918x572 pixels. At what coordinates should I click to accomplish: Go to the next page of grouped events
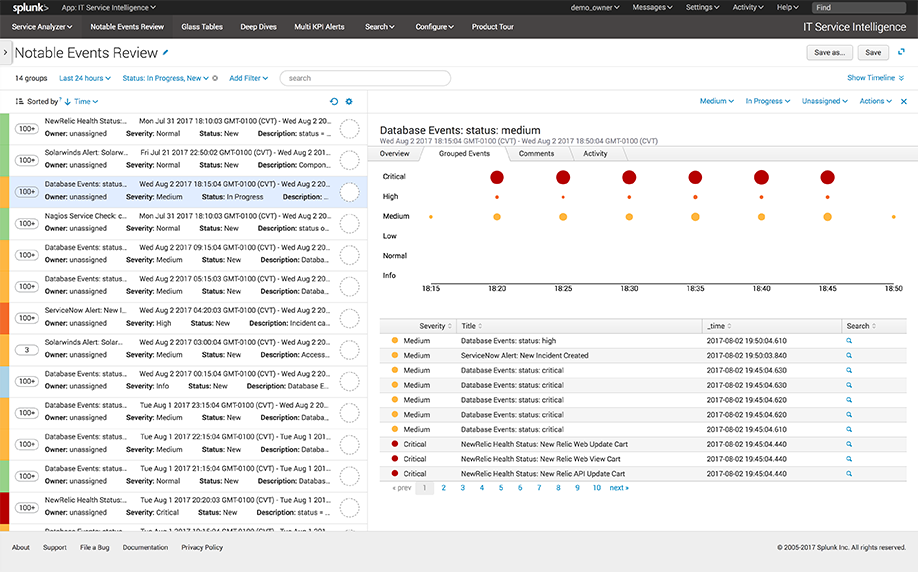click(619, 488)
